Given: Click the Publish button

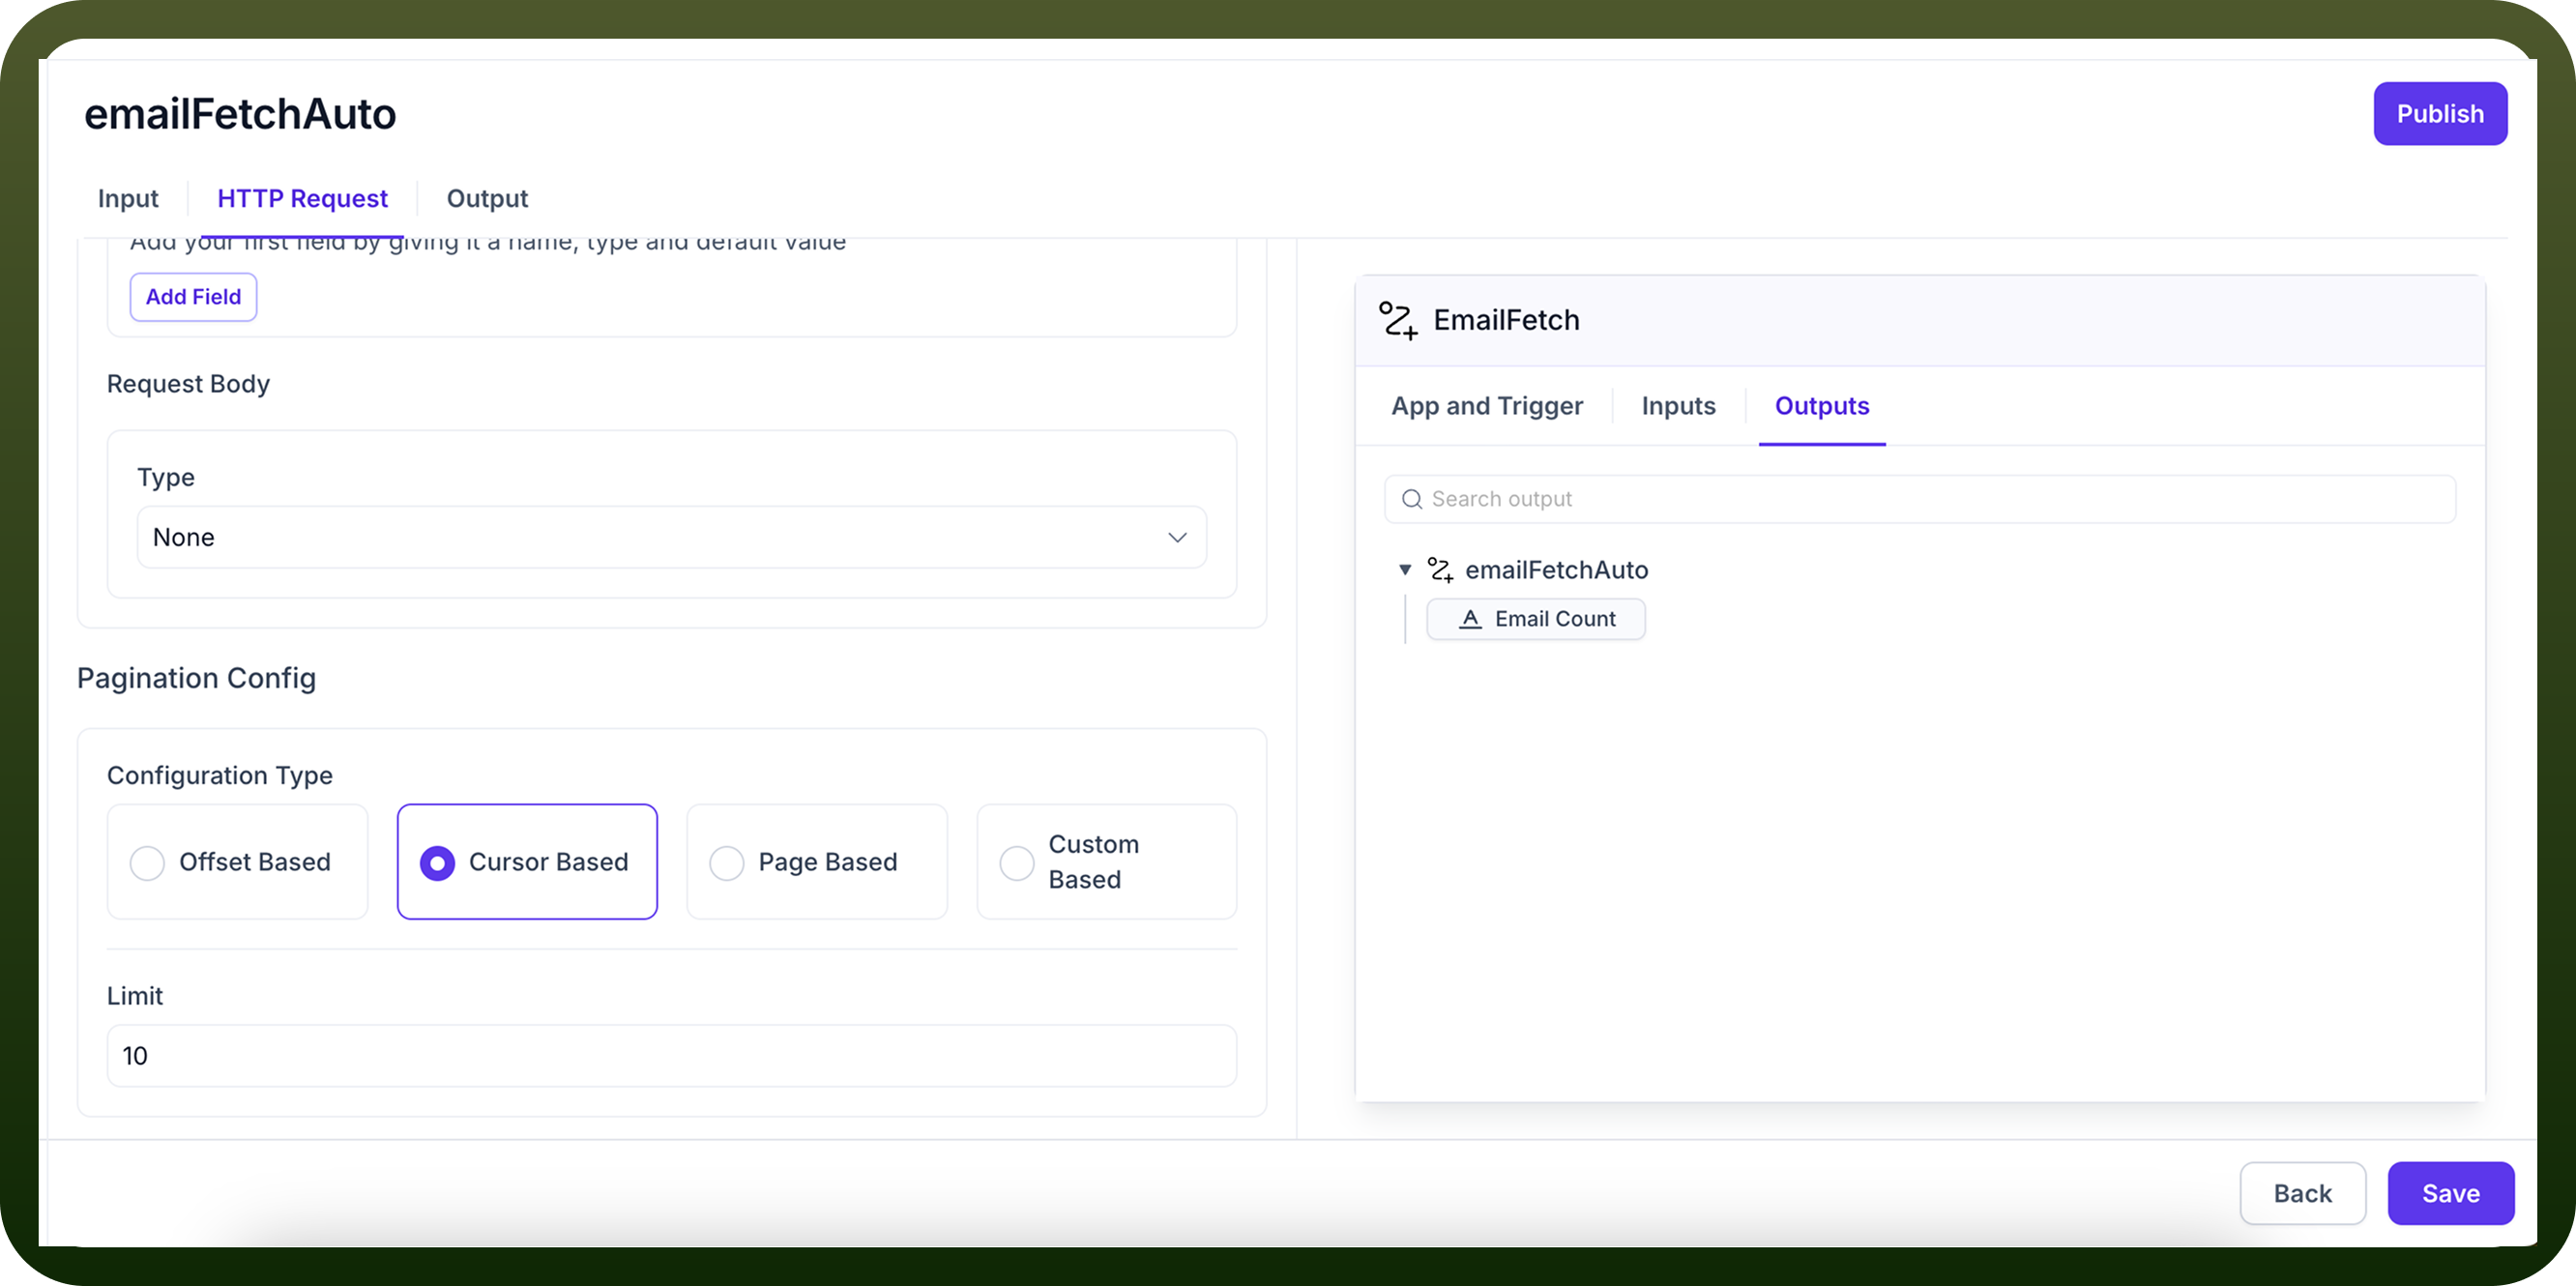Looking at the screenshot, I should (x=2439, y=114).
